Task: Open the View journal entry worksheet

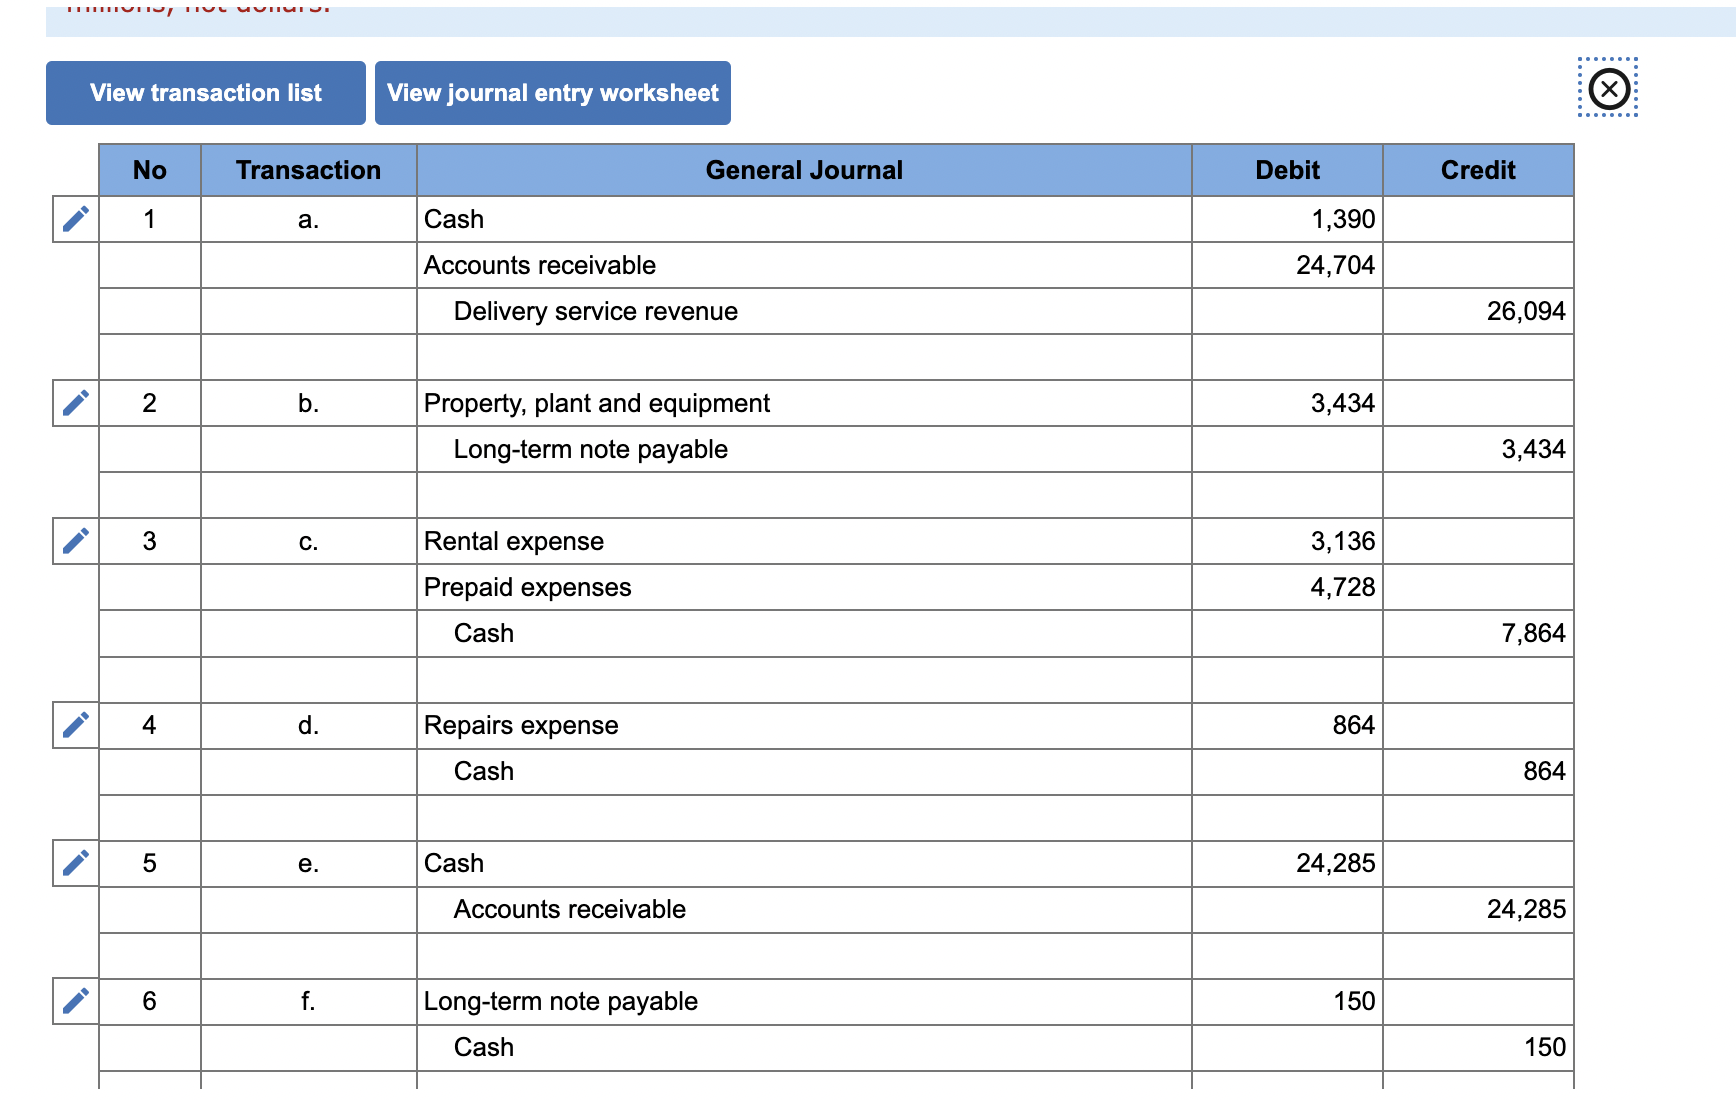Action: (552, 92)
